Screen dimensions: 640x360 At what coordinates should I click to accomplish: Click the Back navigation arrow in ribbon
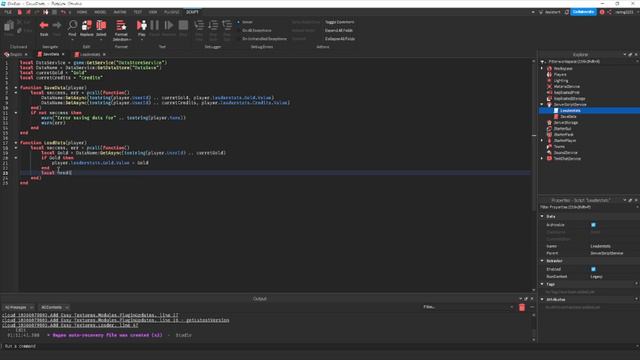click(x=44, y=26)
